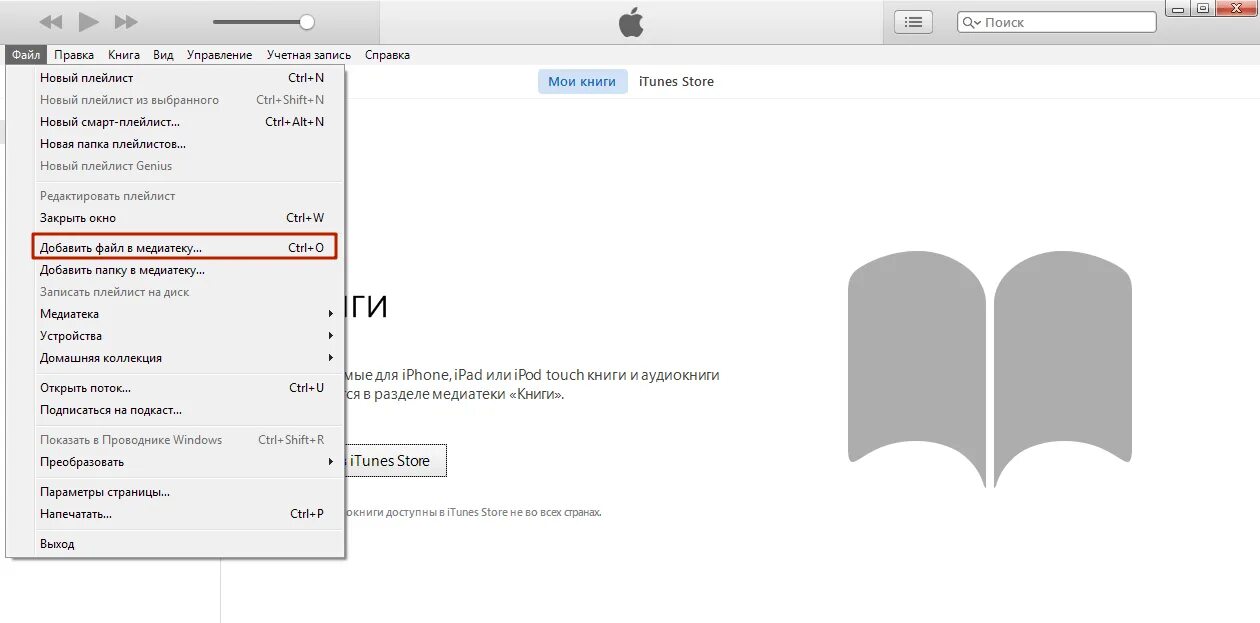Click the play button icon
This screenshot has width=1260, height=623.
pos(89,21)
